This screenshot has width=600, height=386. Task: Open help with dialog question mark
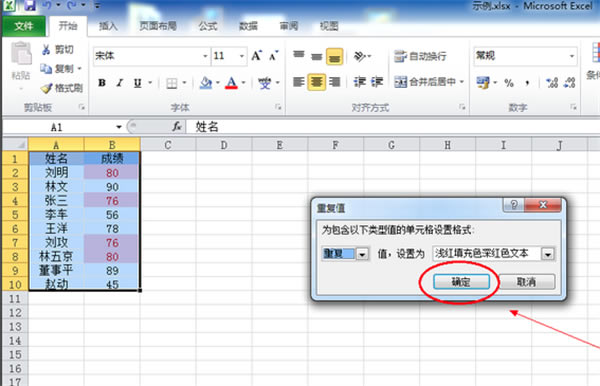(514, 205)
